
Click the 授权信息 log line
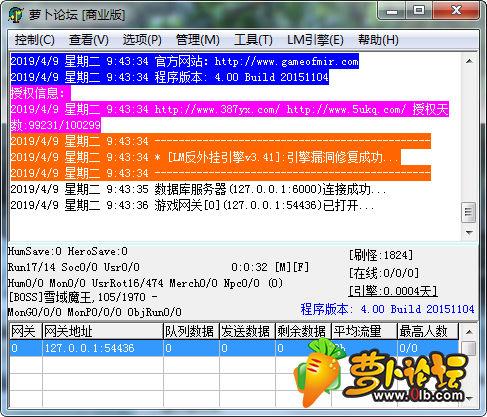point(41,93)
